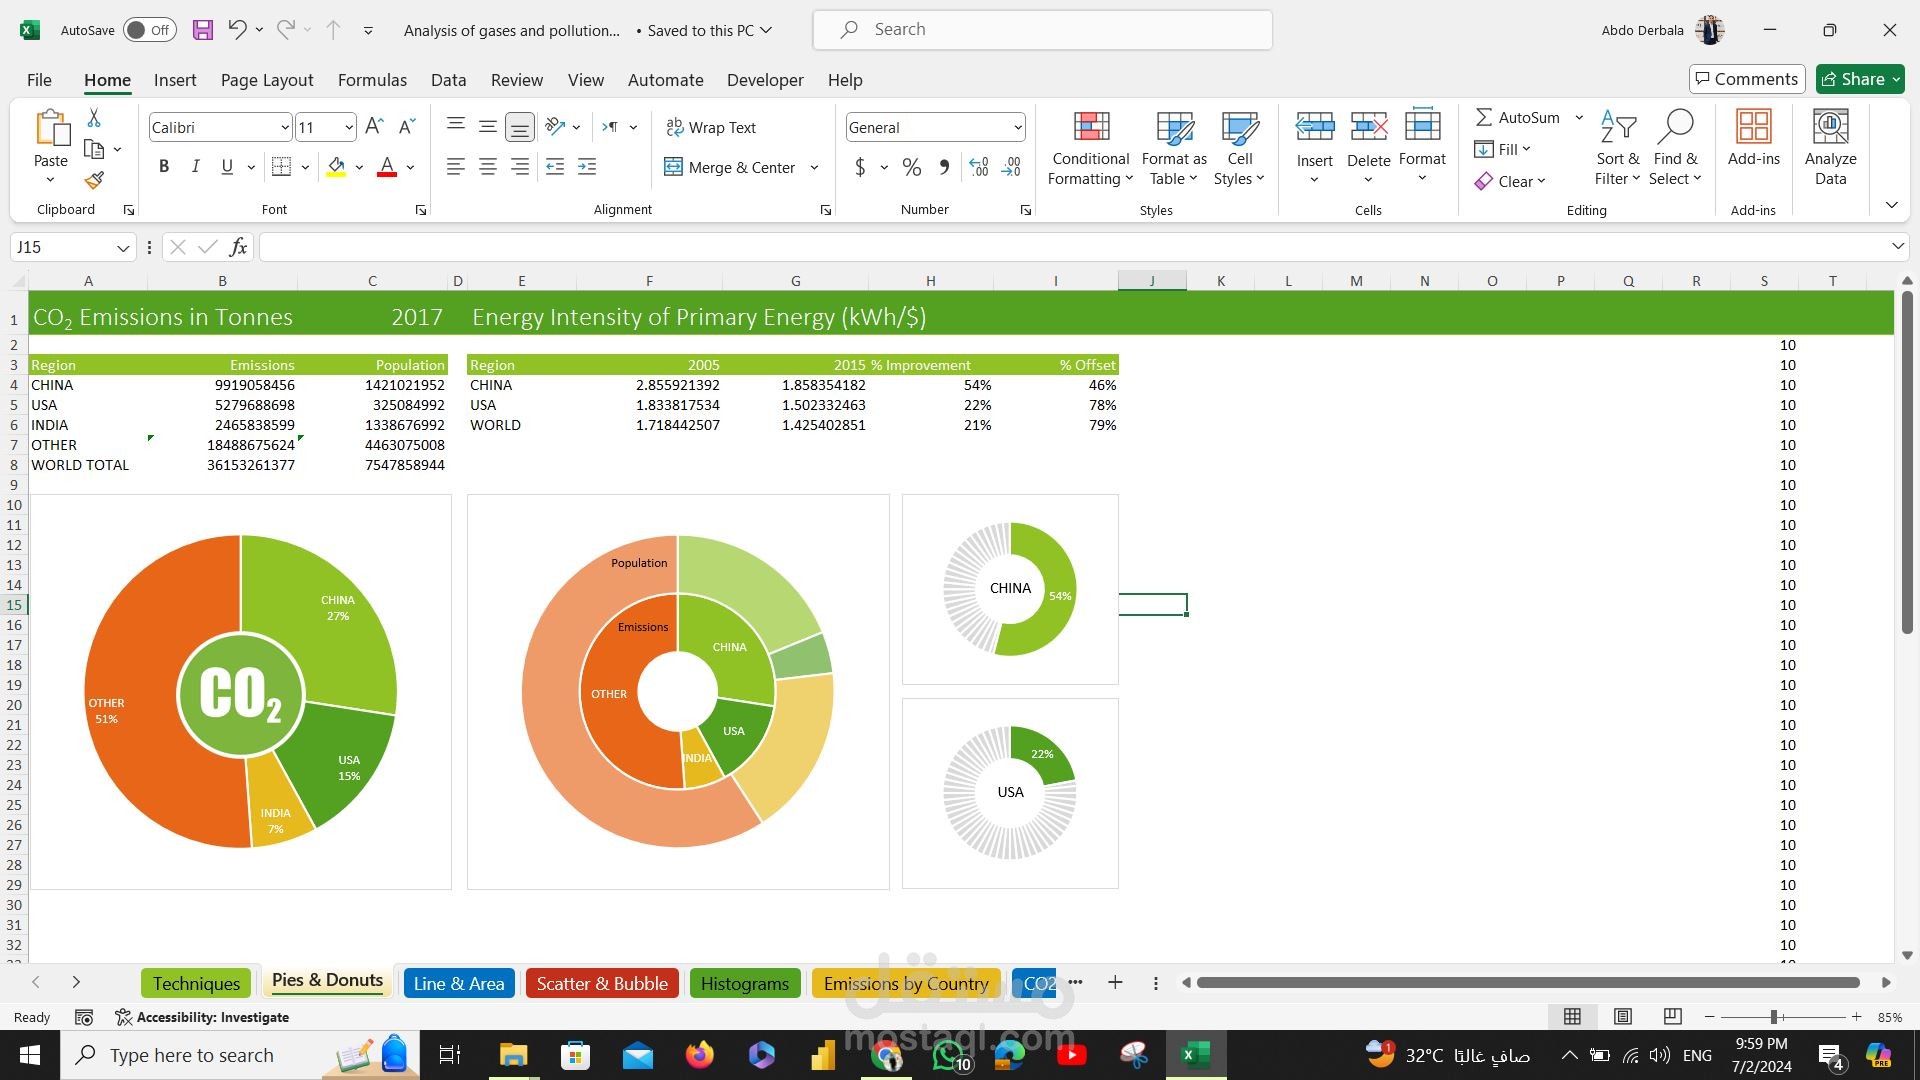
Task: Open the Formulas ribbon tab
Action: [372, 80]
